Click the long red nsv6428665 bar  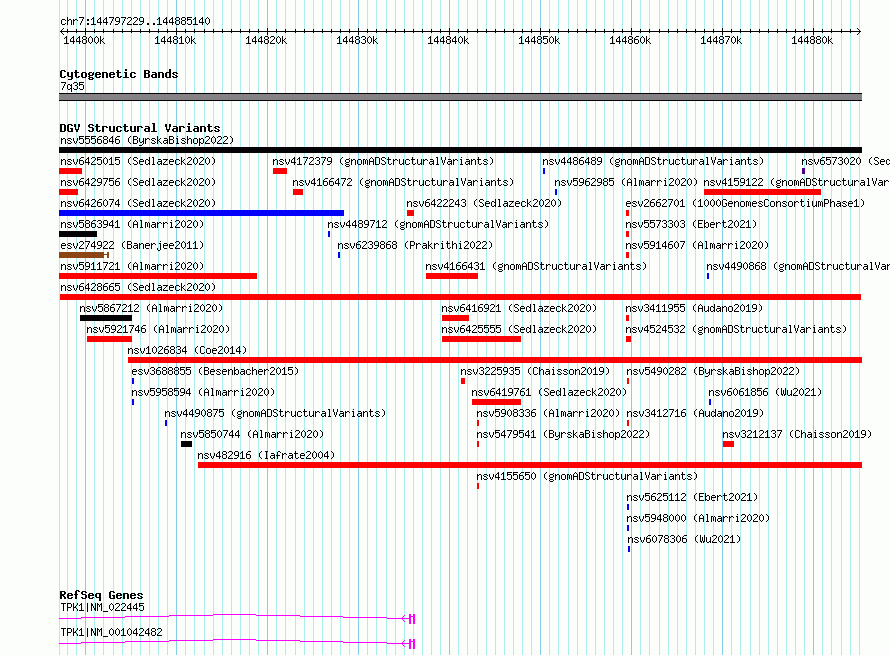pos(460,297)
